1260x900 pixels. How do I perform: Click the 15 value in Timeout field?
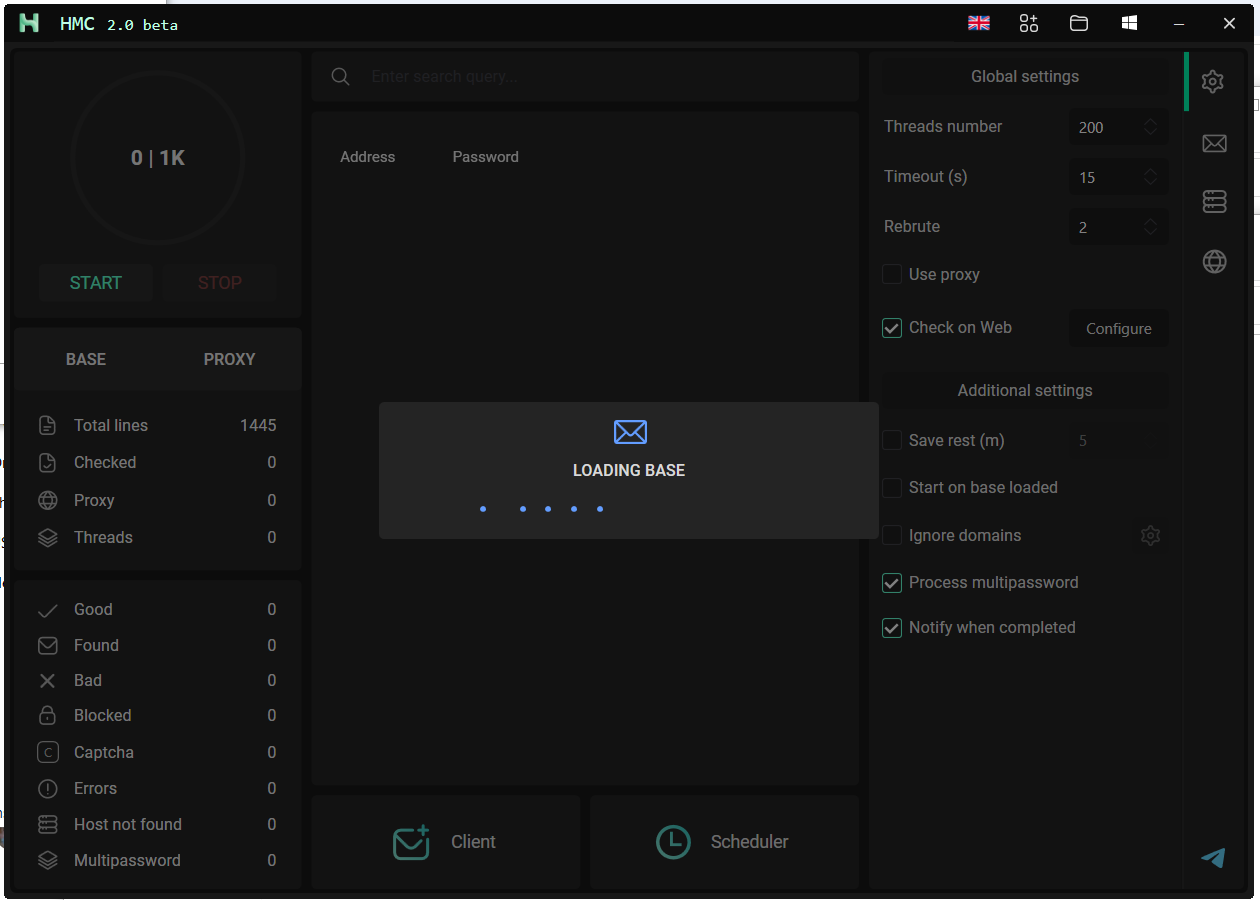(x=1087, y=177)
